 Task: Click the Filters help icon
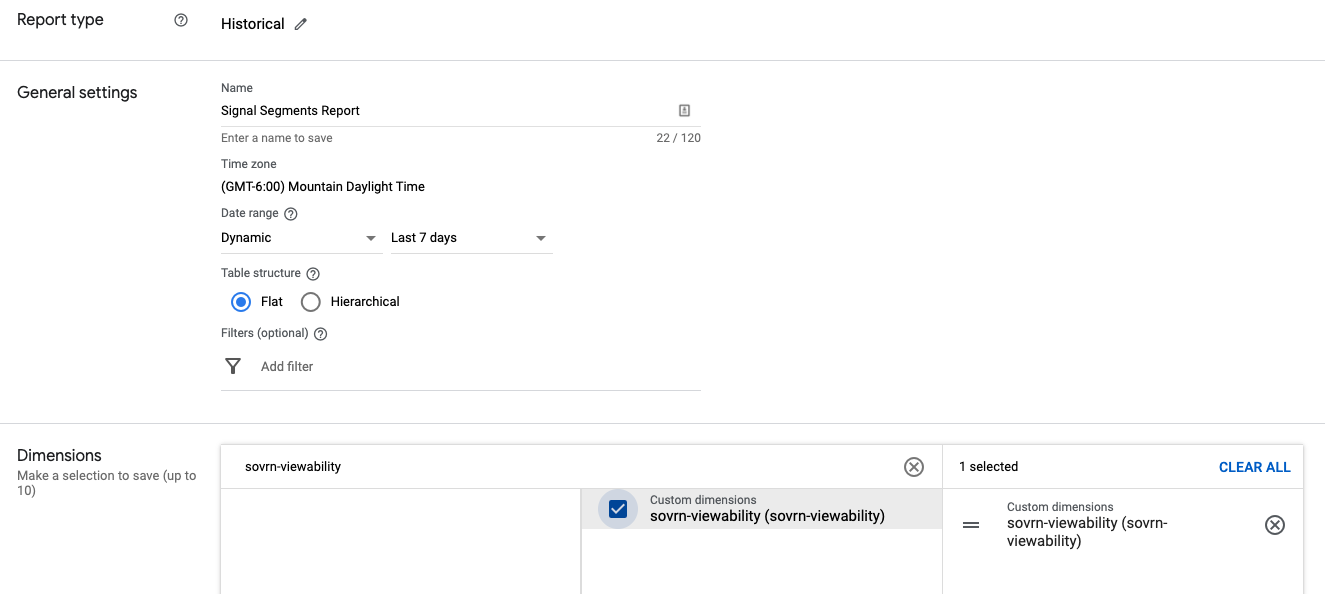point(319,333)
